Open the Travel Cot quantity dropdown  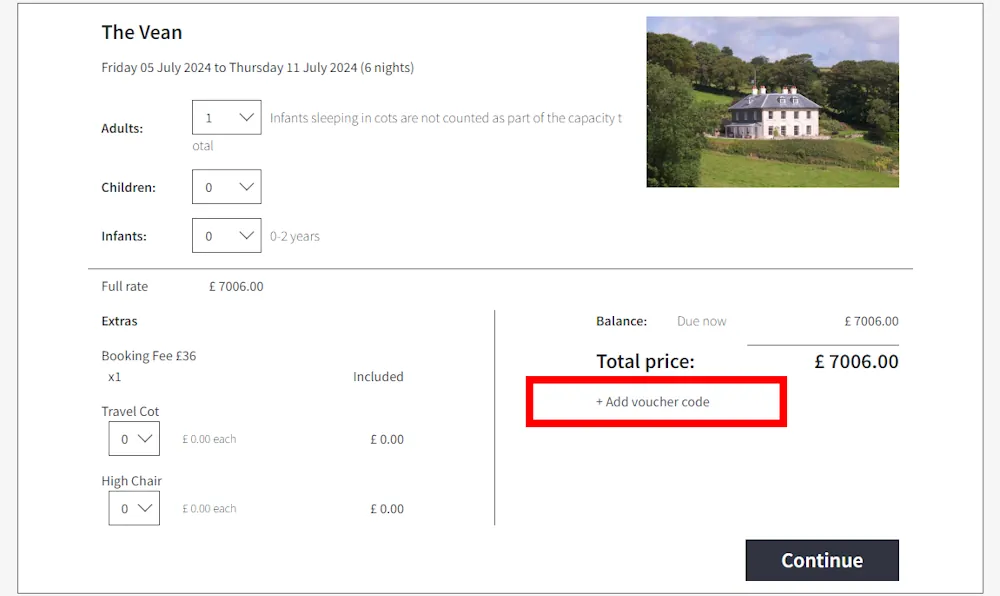133,439
